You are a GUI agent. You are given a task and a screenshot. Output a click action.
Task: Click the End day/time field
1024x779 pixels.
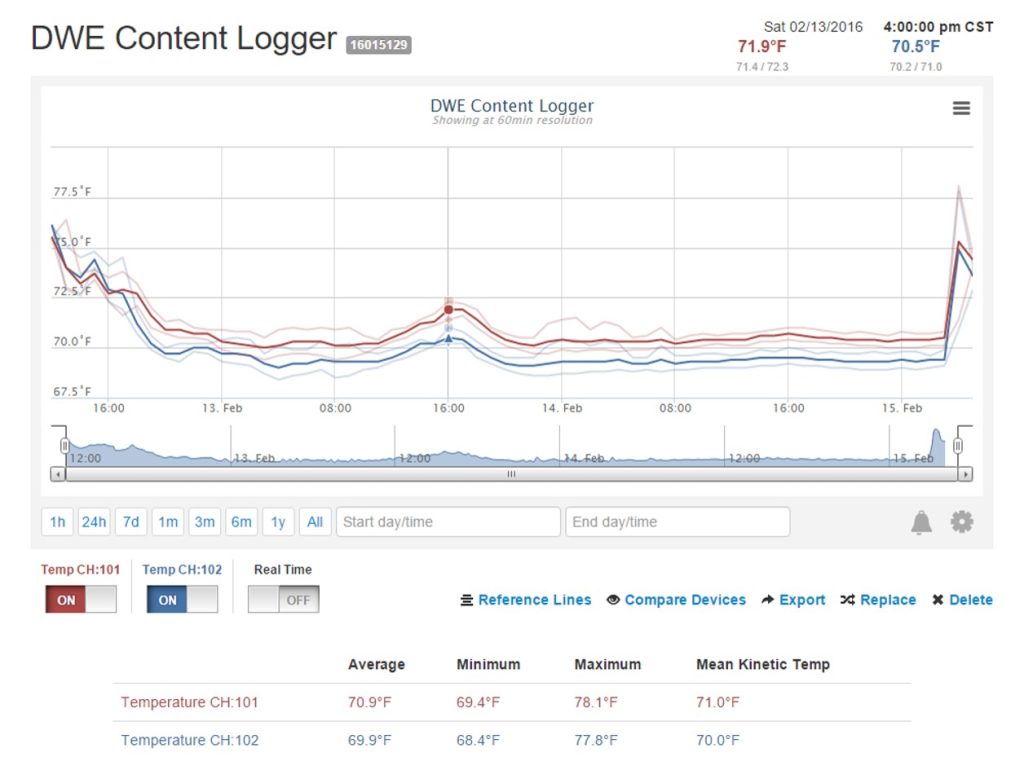(x=677, y=522)
